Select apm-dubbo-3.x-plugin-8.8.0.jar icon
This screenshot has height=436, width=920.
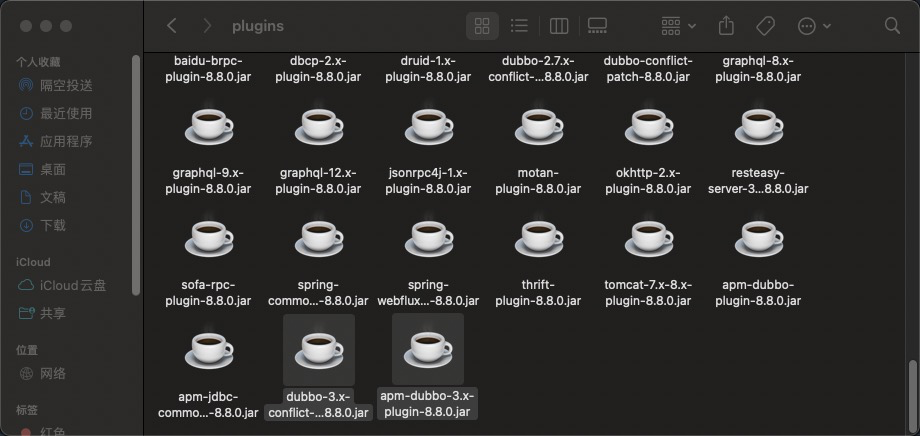[428, 350]
